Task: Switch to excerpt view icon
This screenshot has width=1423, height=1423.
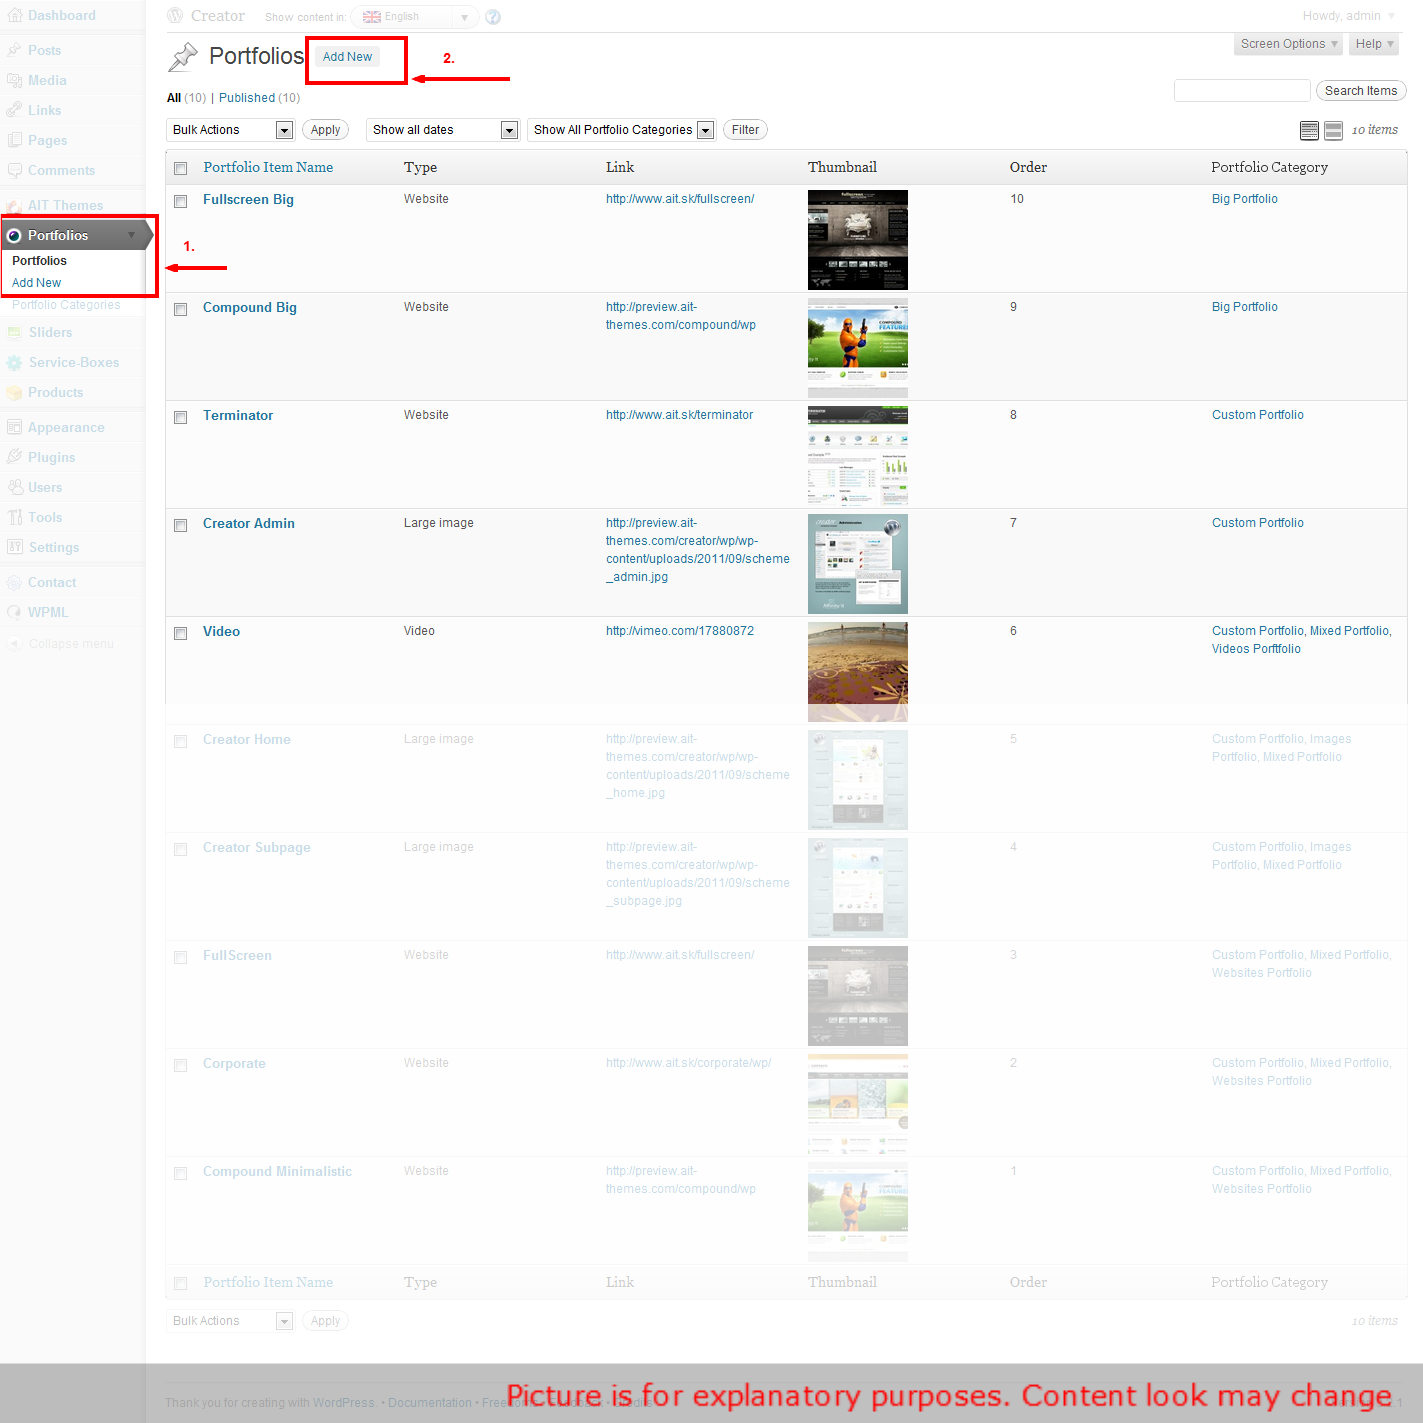Action: 1333,130
